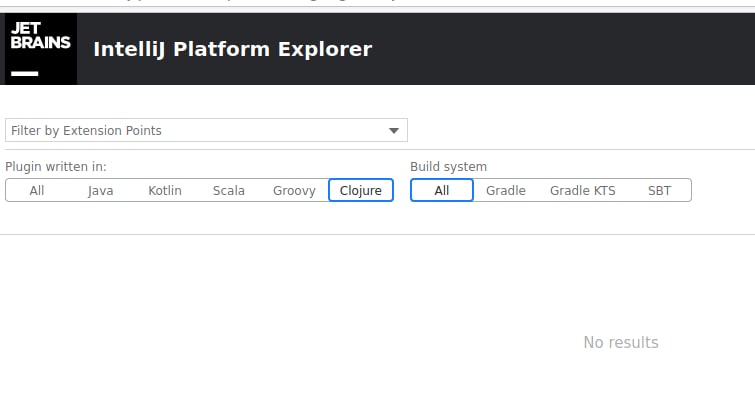Choose Gradle KTS build system

pos(583,190)
